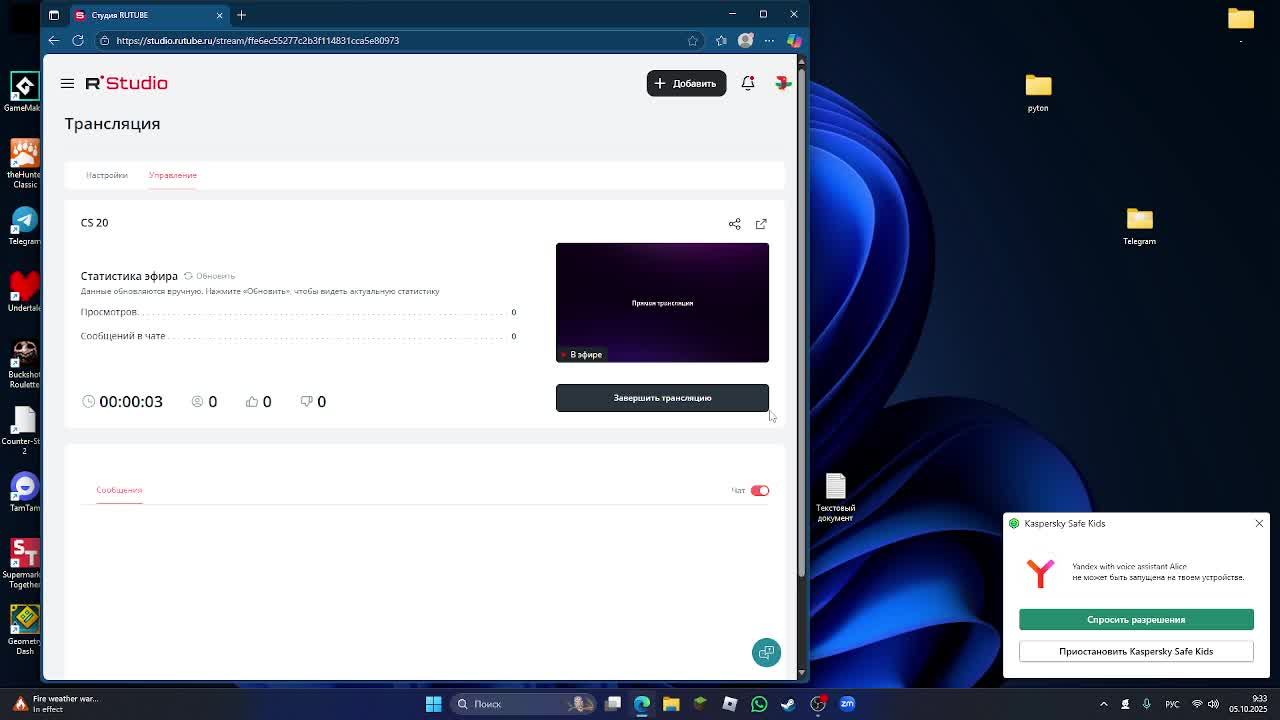
Task: Open the pyton desktop folder
Action: [x=1038, y=93]
